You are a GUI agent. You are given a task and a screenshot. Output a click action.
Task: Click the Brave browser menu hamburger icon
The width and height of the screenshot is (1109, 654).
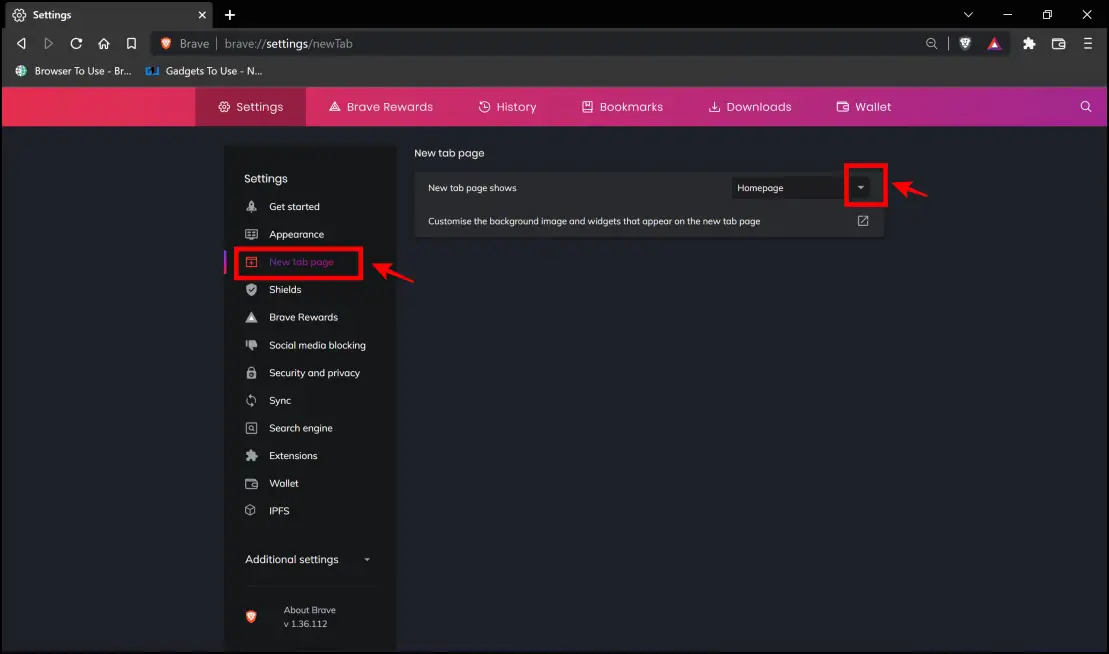tap(1088, 43)
